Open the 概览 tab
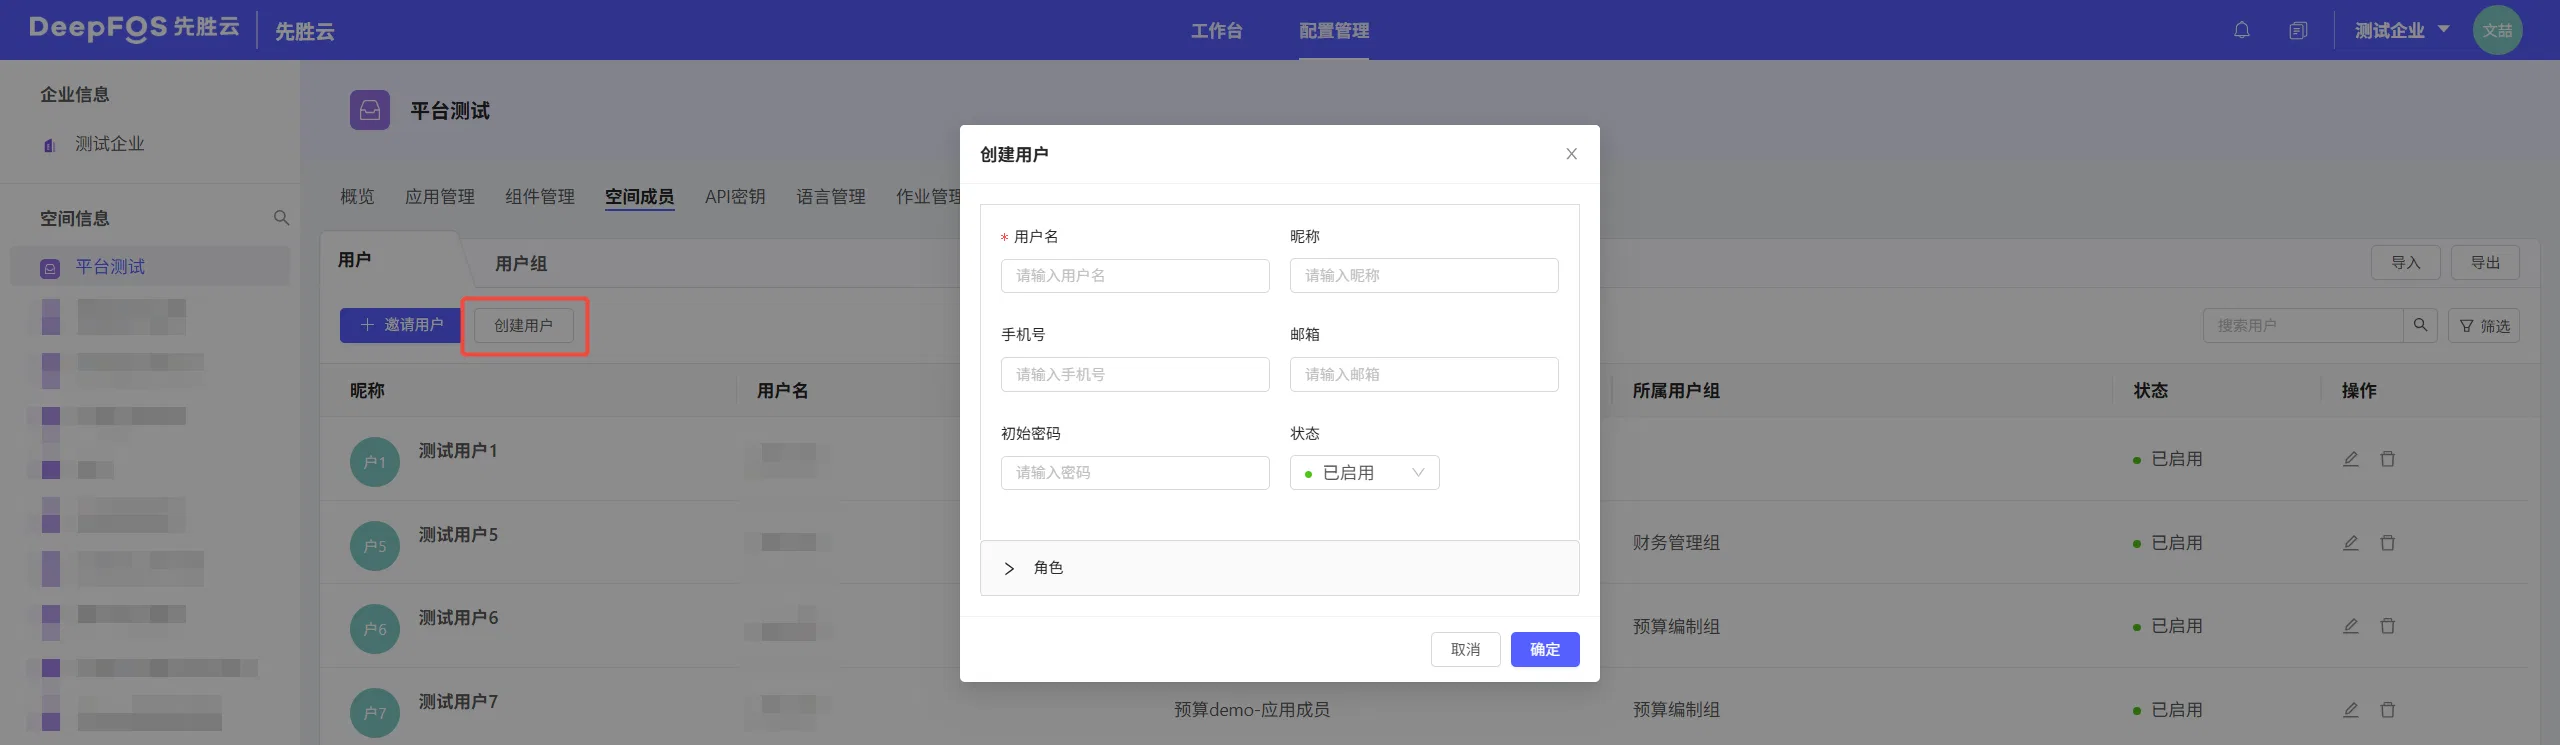 (x=357, y=196)
